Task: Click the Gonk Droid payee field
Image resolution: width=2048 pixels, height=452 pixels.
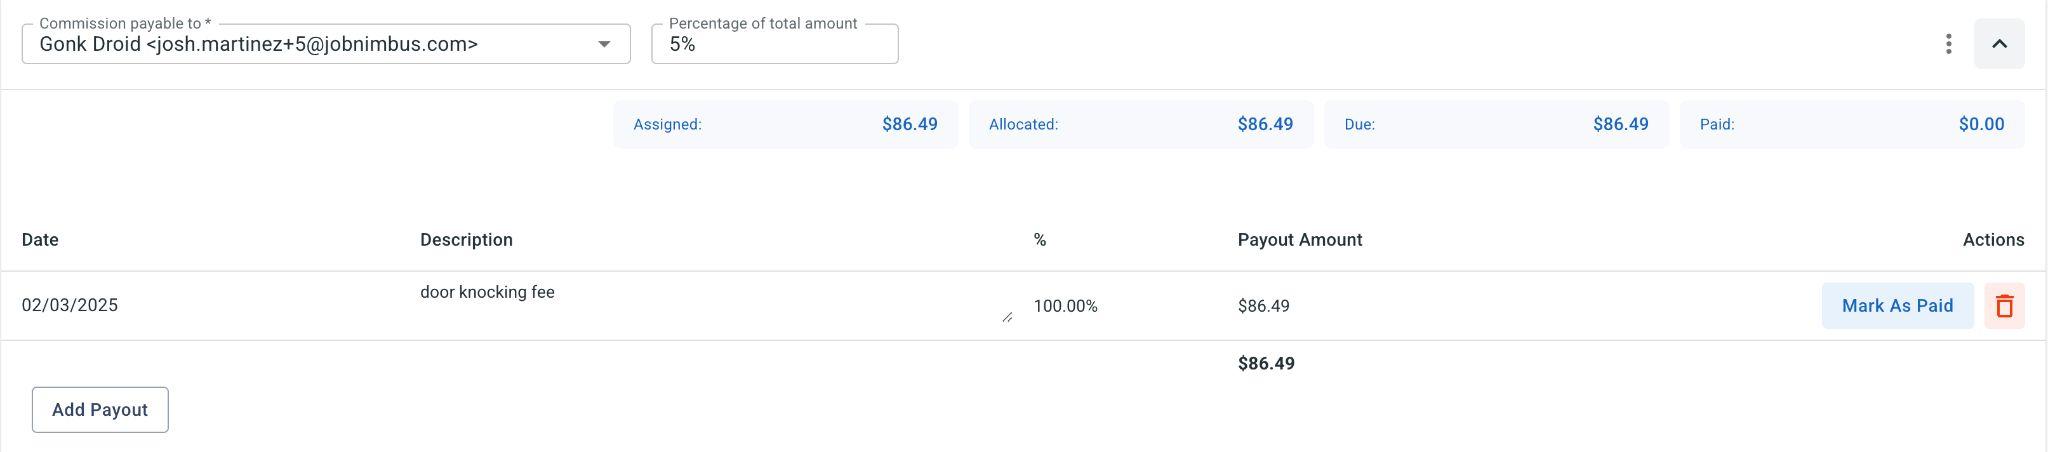Action: click(300, 44)
